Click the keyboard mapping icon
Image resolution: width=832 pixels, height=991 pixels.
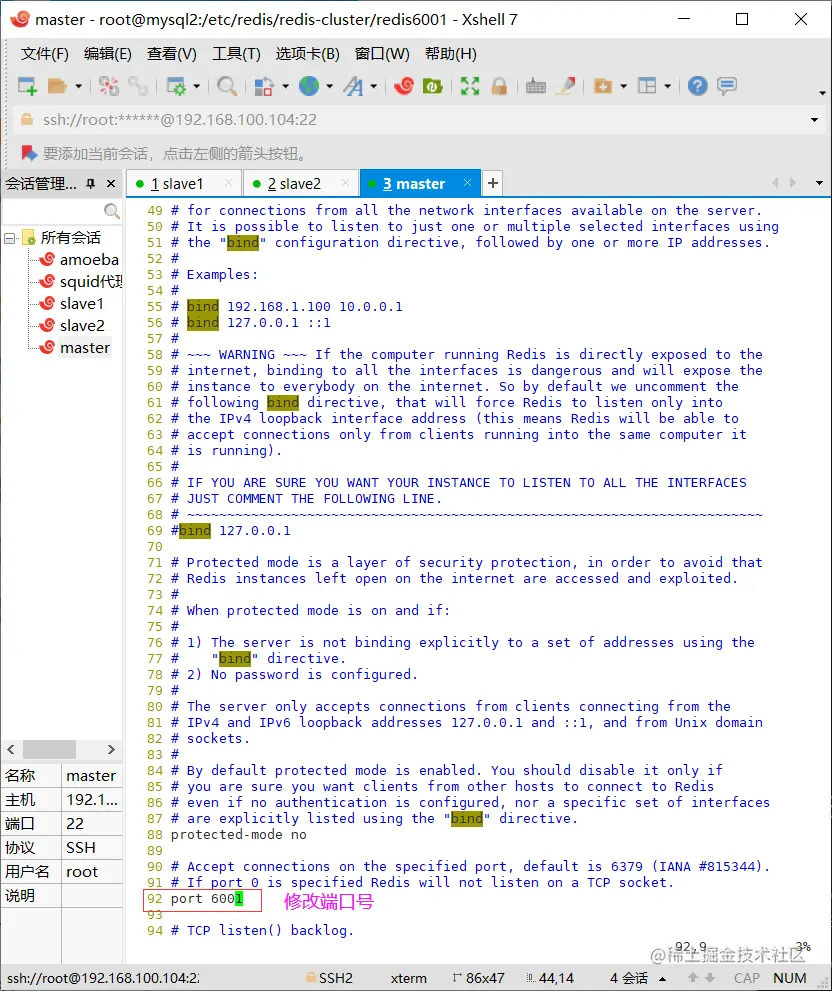pyautogui.click(x=535, y=86)
